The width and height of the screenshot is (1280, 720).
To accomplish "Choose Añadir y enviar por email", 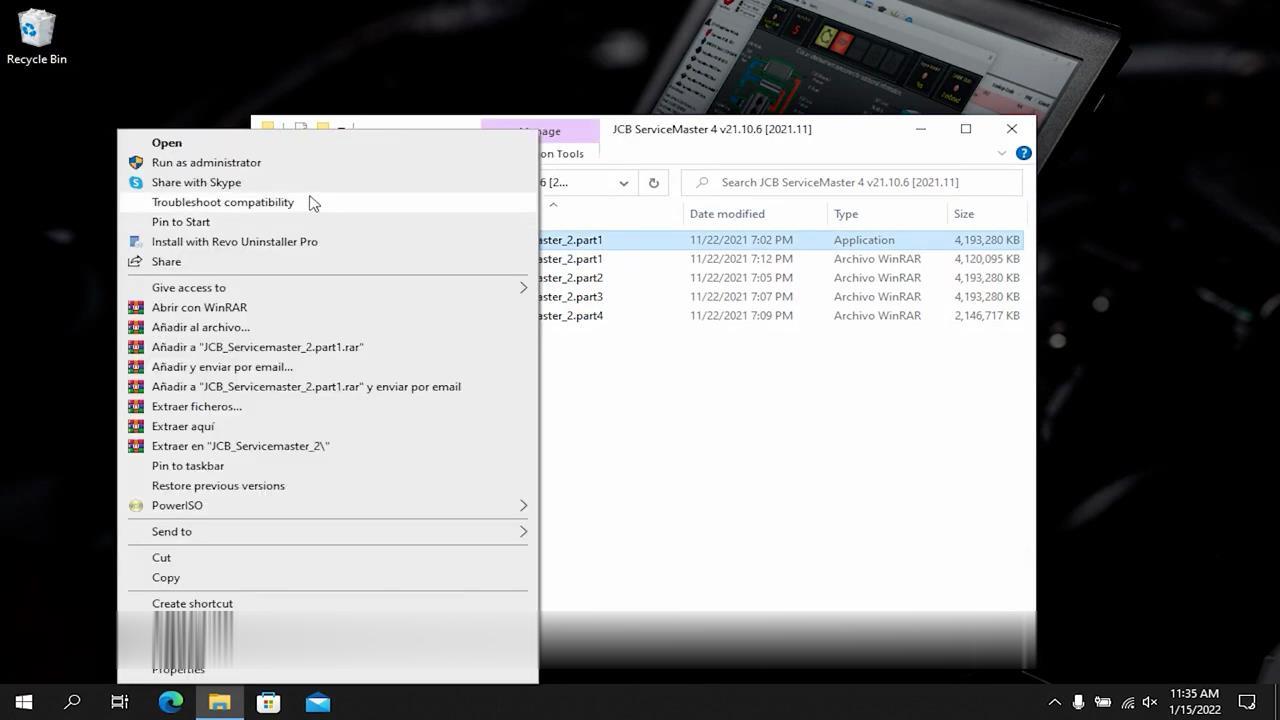I will point(222,367).
